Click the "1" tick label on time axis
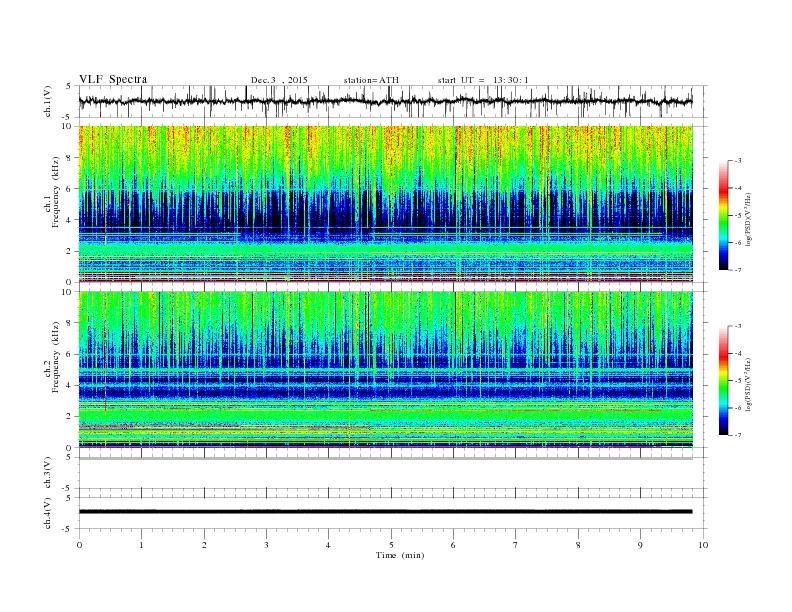The image size is (792, 612). [x=141, y=545]
